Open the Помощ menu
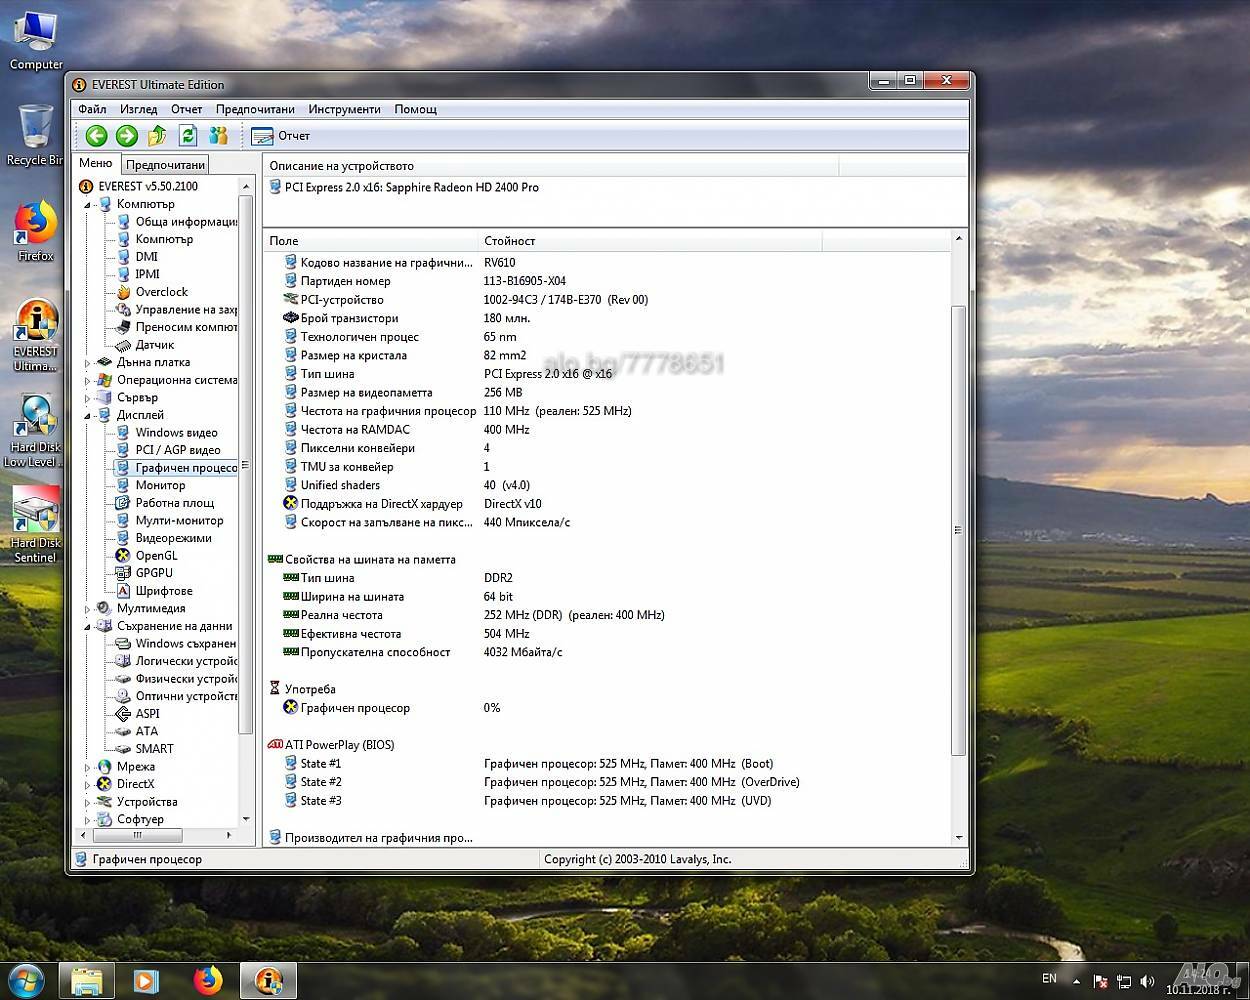1250x1000 pixels. tap(415, 109)
